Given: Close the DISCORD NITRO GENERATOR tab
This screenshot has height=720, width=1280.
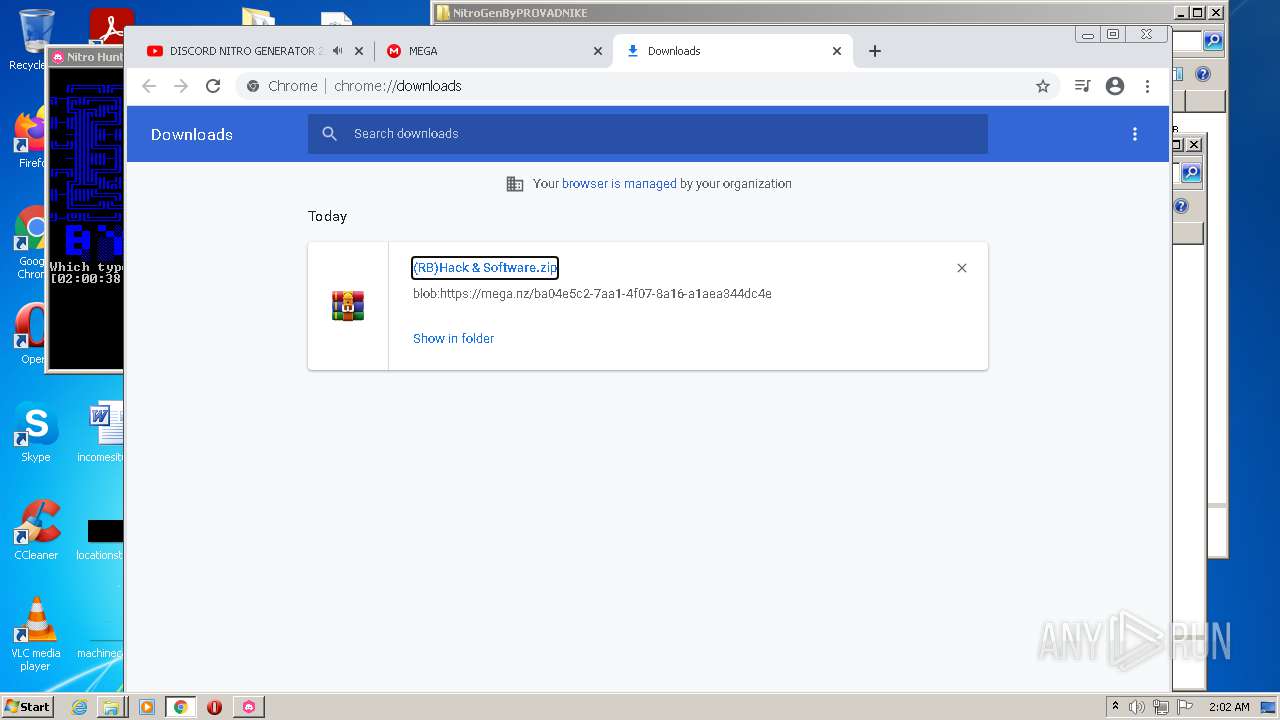Looking at the screenshot, I should 359,51.
